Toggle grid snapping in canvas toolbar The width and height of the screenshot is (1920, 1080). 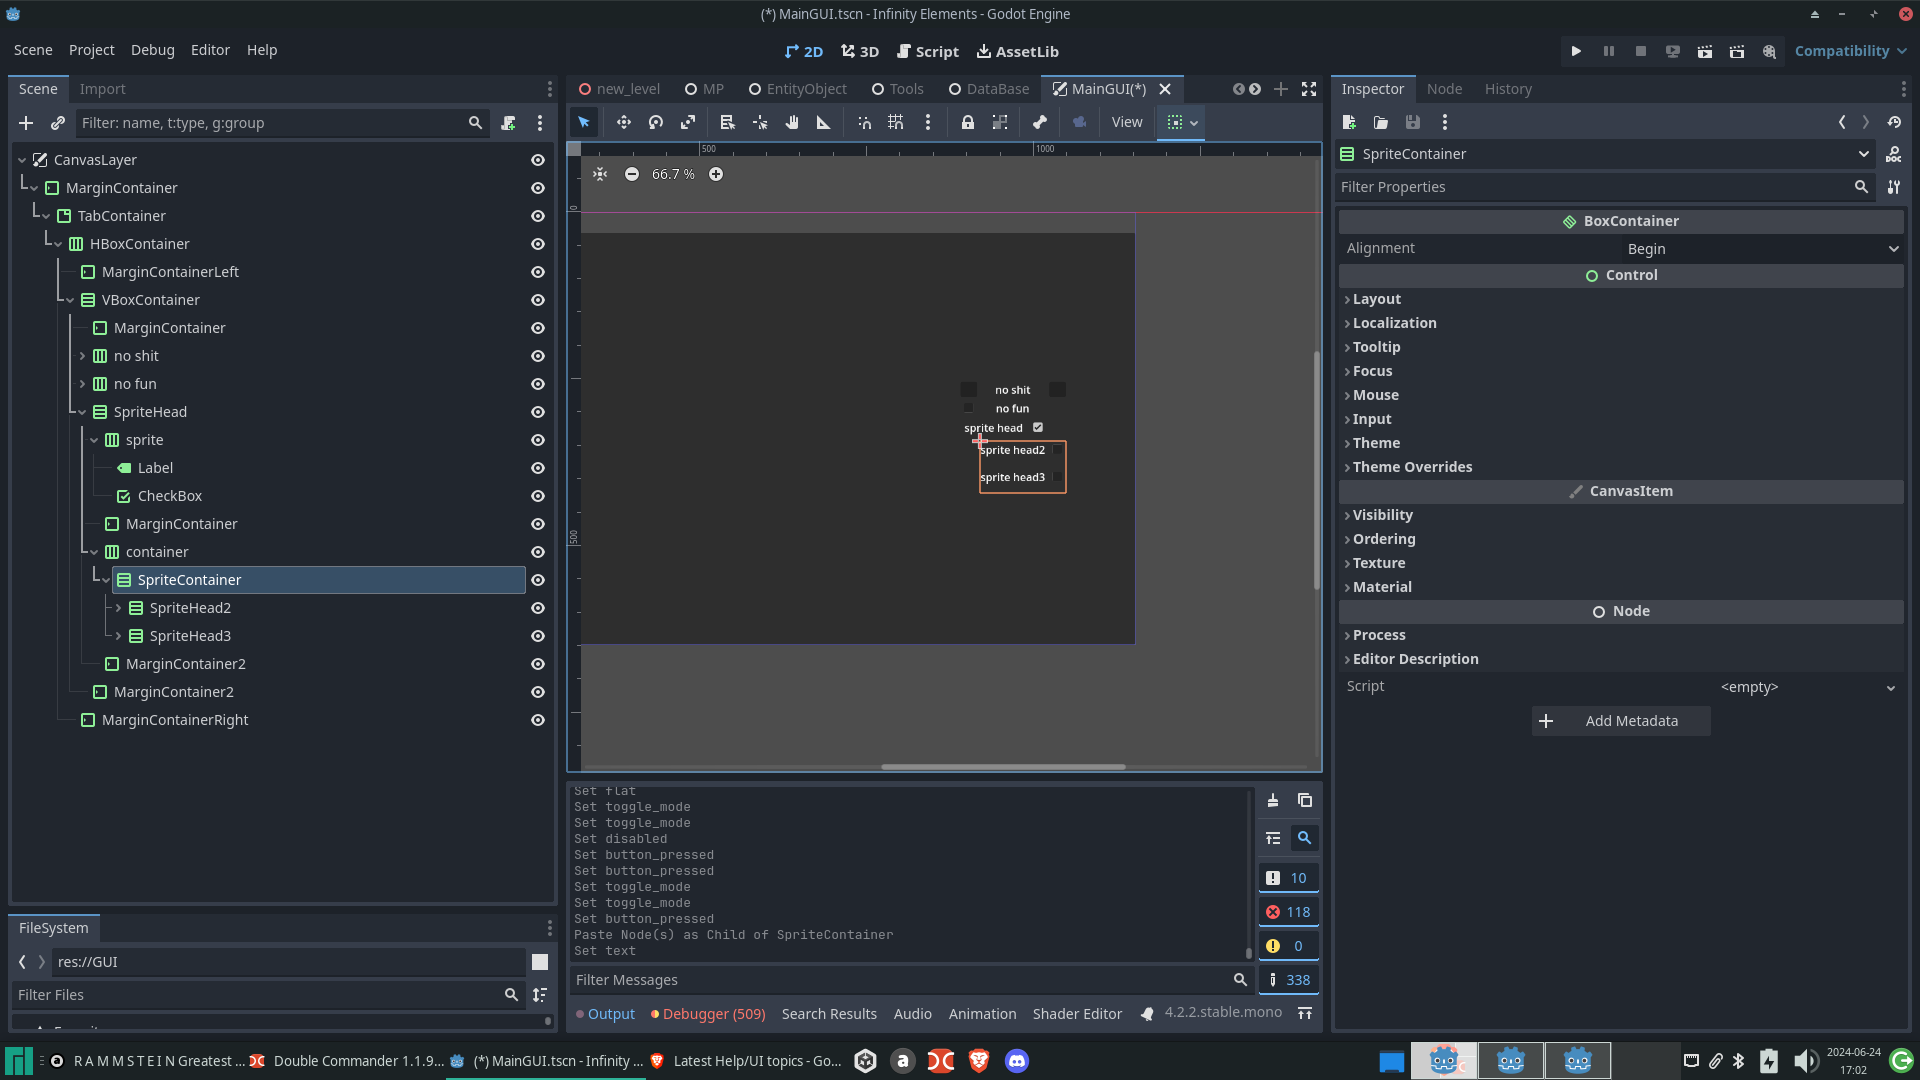896,122
